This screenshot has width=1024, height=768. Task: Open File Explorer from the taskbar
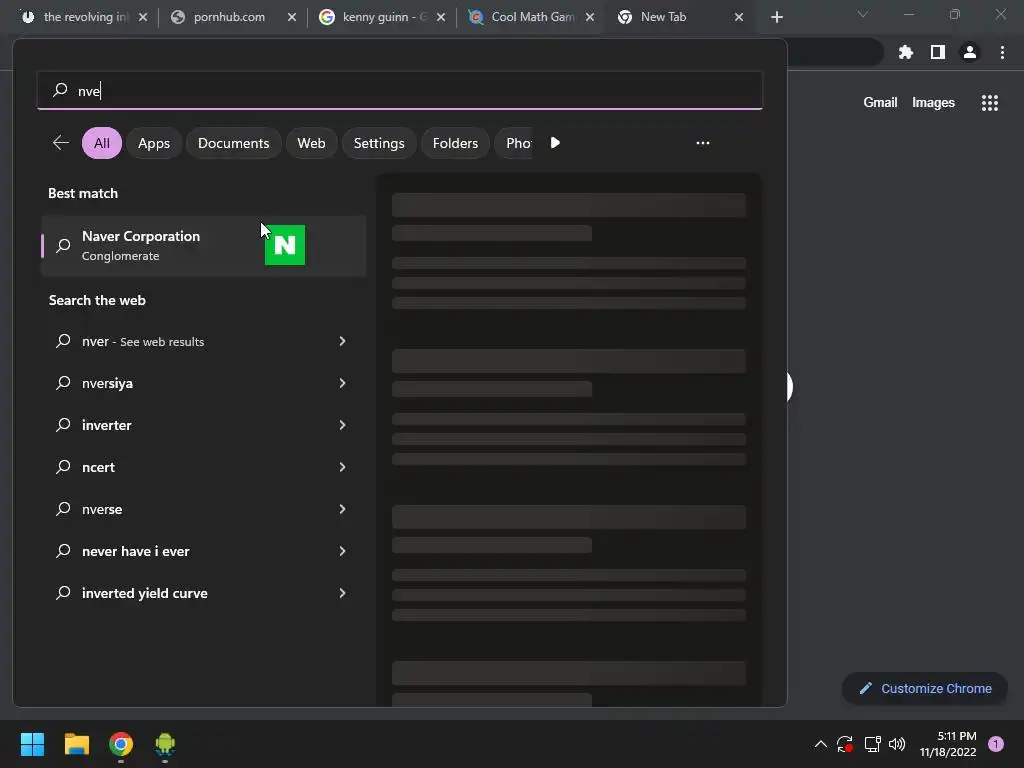76,744
